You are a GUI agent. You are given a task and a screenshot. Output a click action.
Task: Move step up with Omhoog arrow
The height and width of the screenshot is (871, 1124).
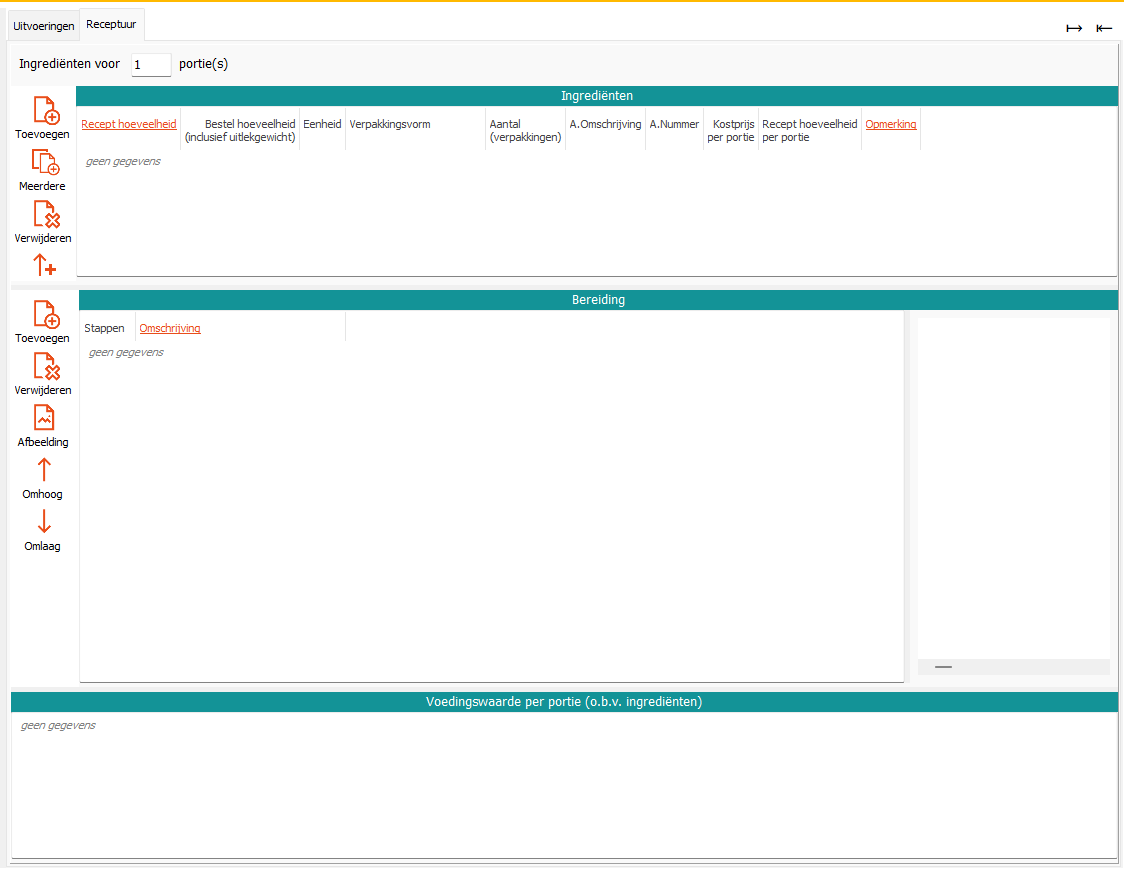click(x=44, y=470)
